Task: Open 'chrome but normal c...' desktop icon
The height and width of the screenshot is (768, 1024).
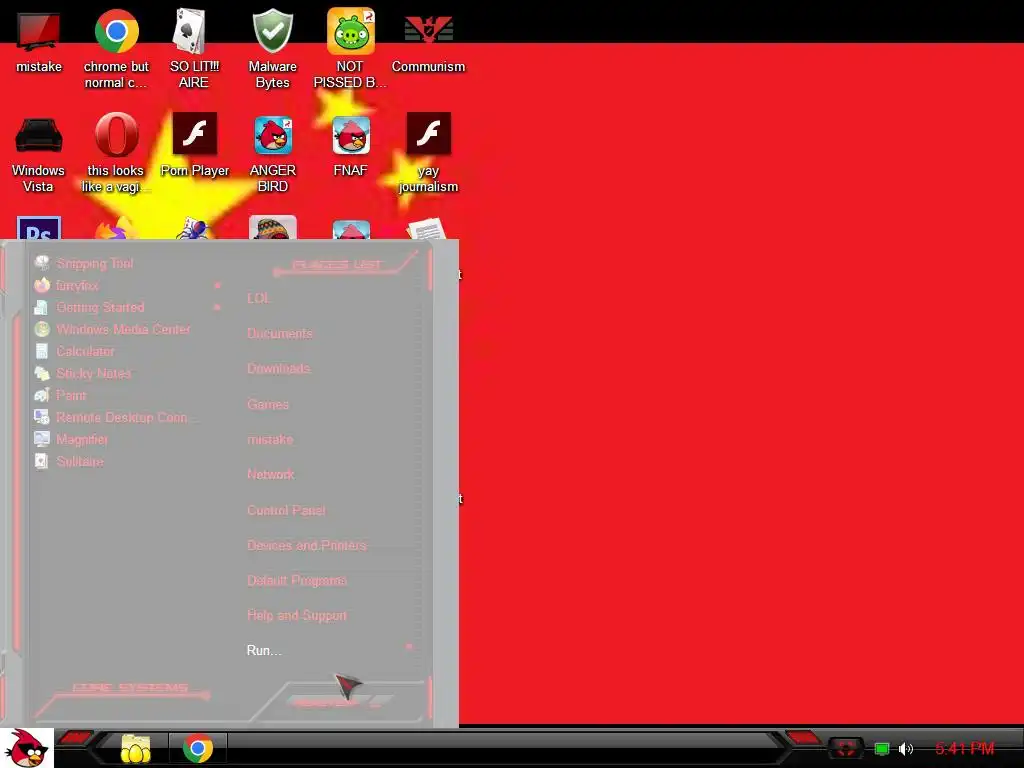Action: (x=116, y=49)
